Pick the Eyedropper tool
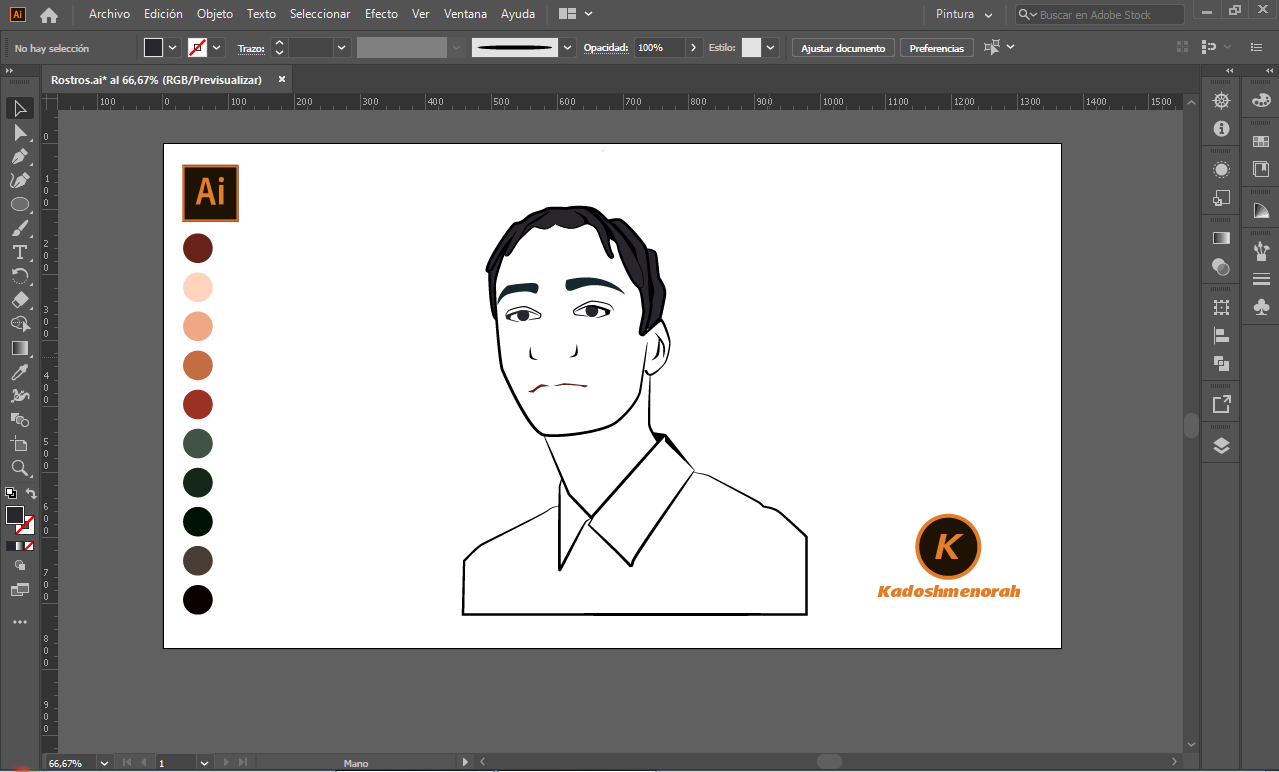The height and width of the screenshot is (772, 1279). click(x=19, y=372)
